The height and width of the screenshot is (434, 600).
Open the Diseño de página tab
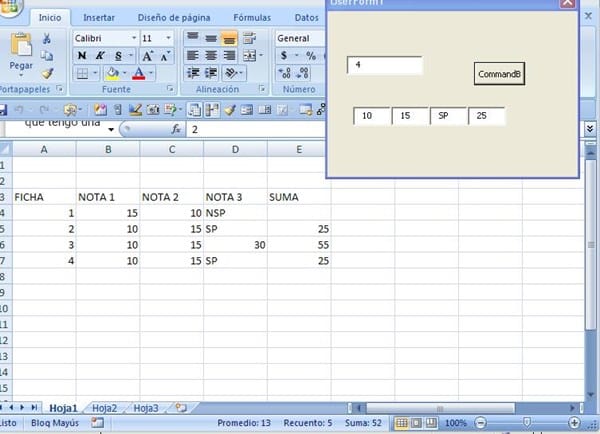(x=174, y=18)
